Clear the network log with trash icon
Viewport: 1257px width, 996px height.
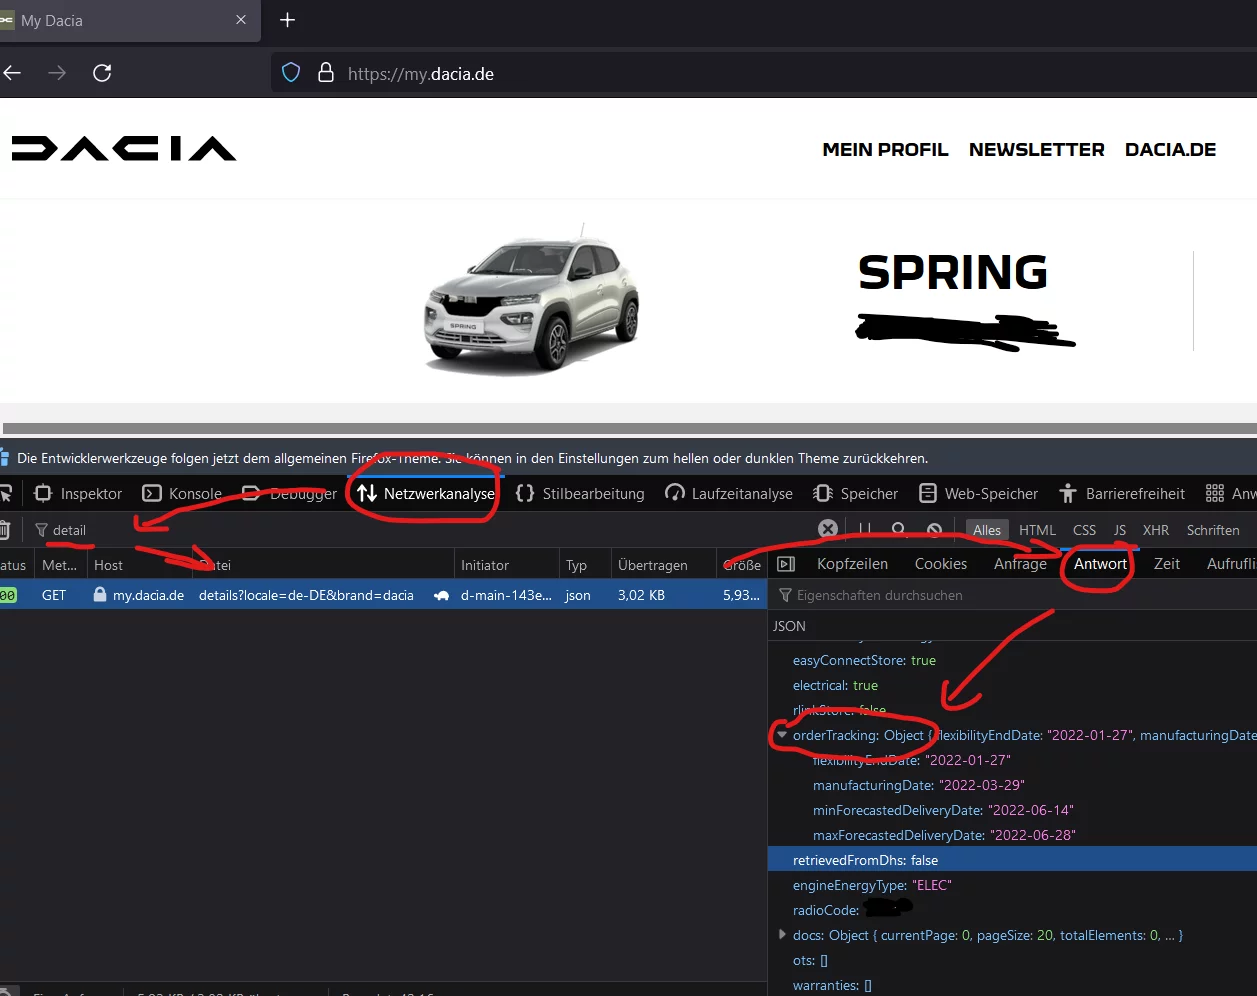coord(5,530)
